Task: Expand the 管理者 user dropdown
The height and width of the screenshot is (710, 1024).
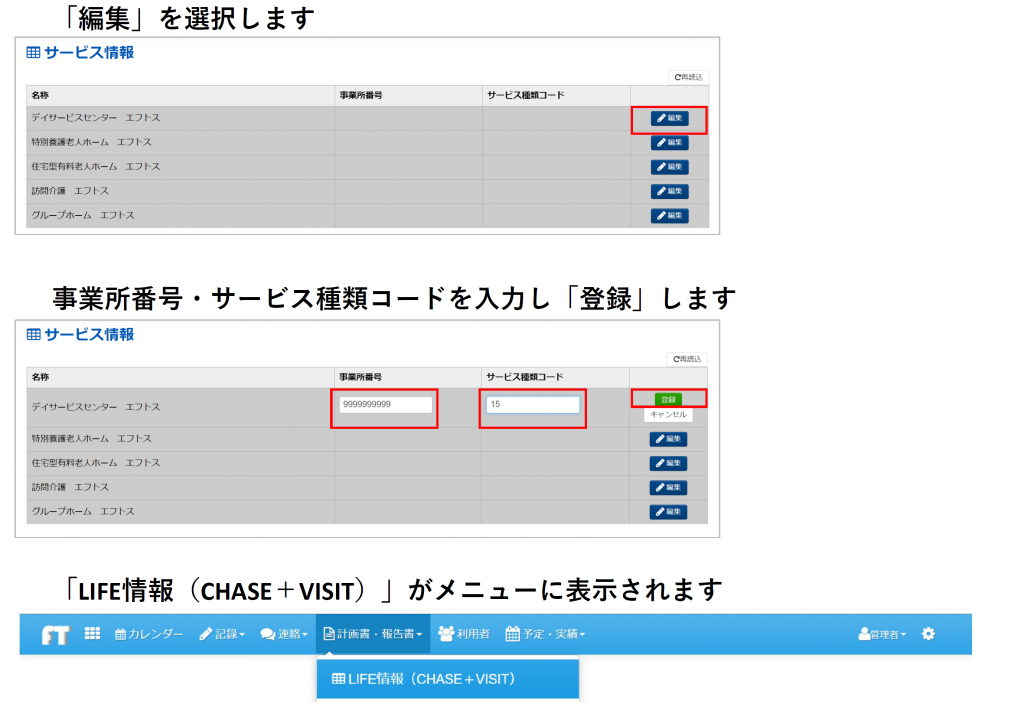Action: (880, 633)
